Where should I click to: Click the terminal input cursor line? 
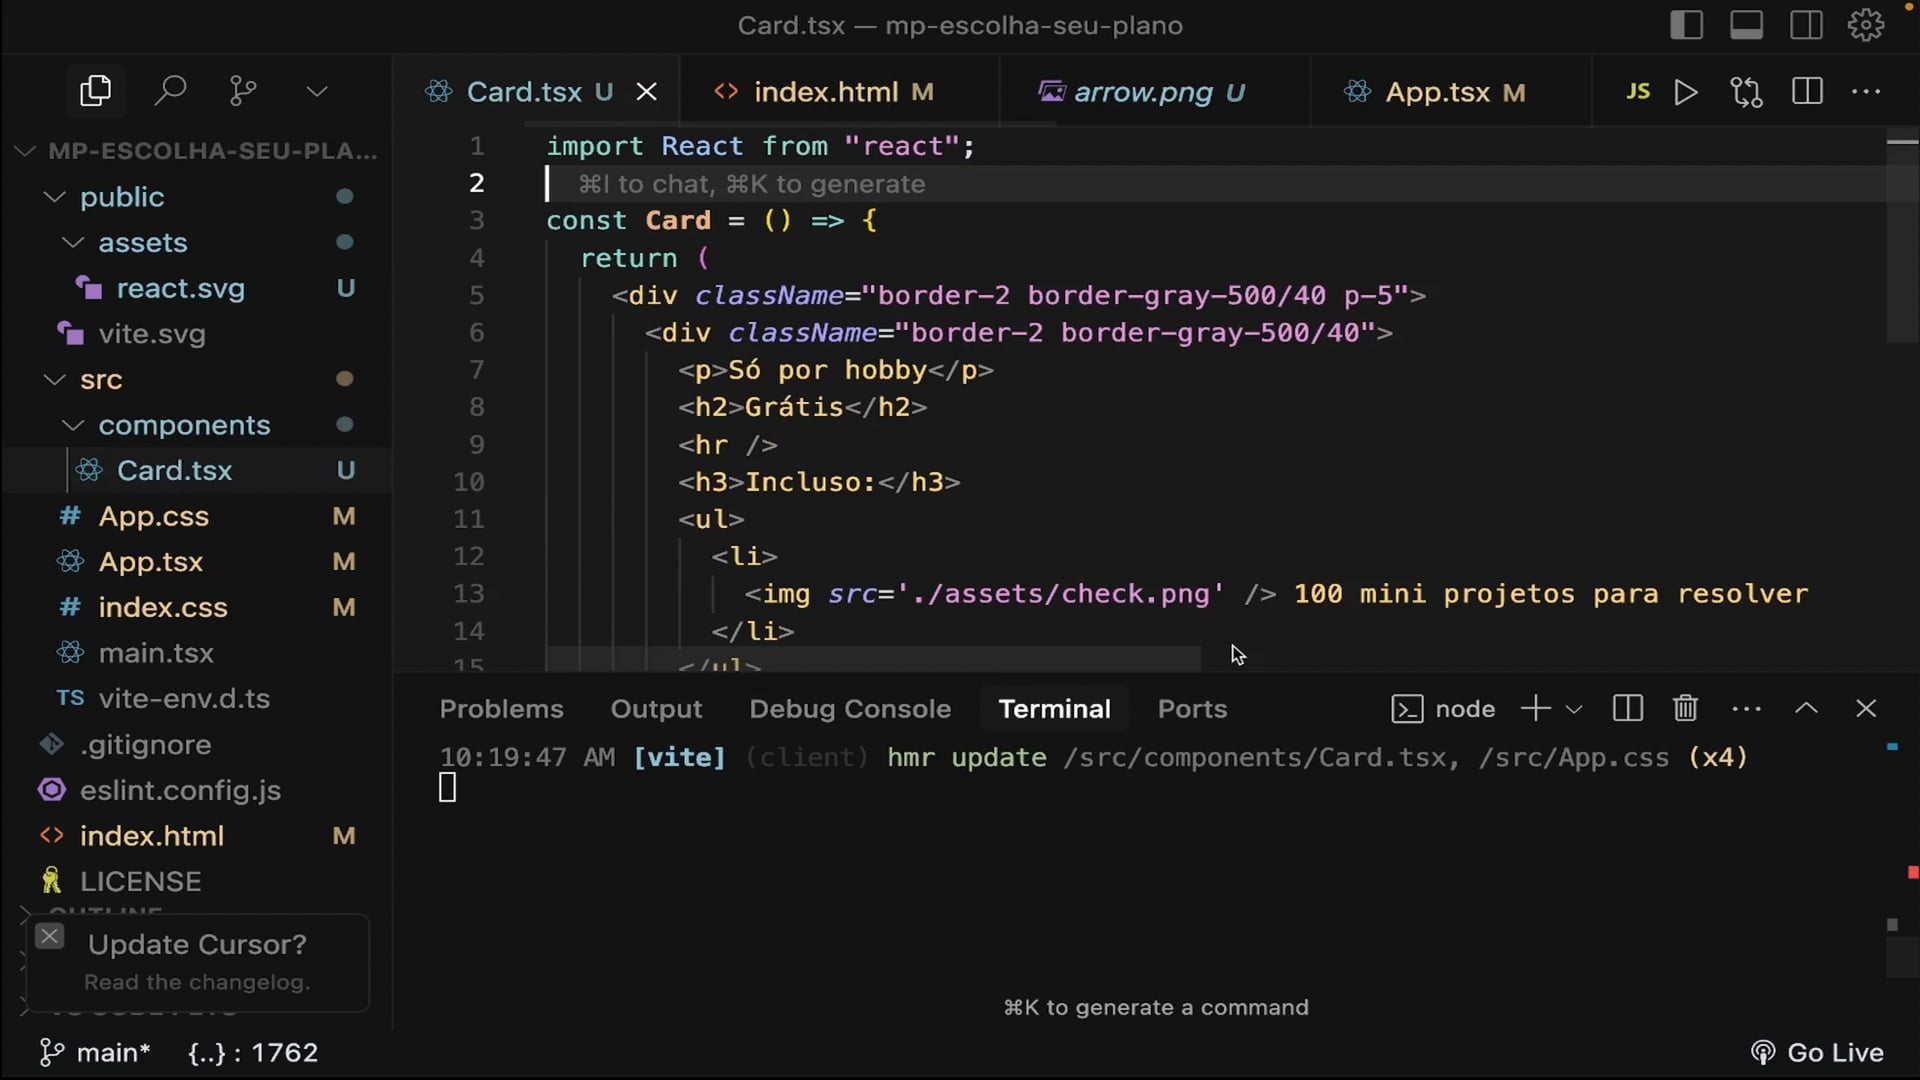pyautogui.click(x=447, y=789)
